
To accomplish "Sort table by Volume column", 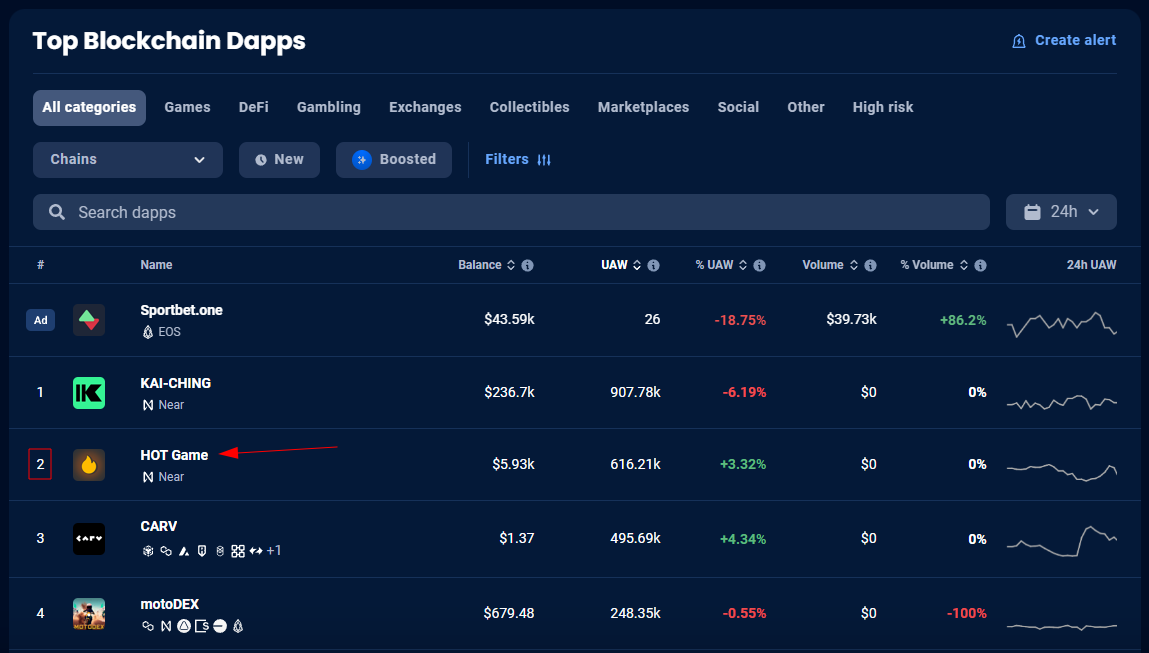I will [830, 265].
